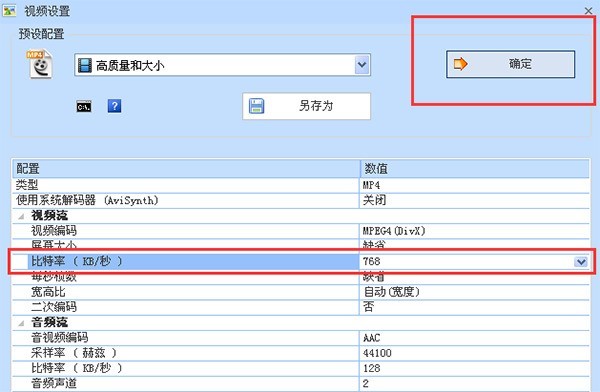This screenshot has height=392, width=600.
Task: Open the 比特率 768 value dropdown
Action: 581,262
